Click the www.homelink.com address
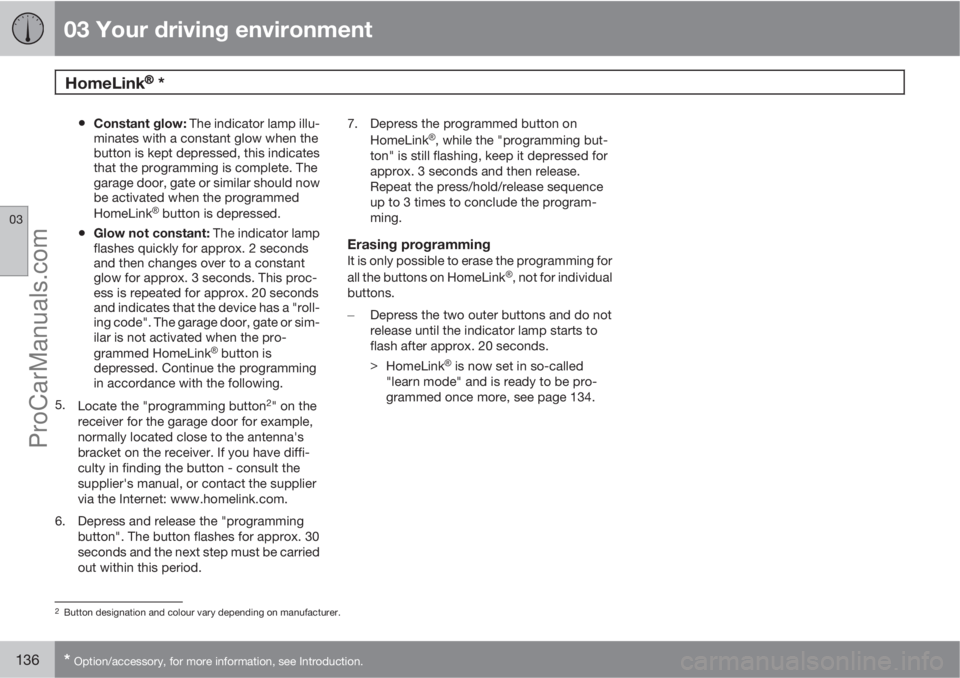960x678 pixels. [228, 499]
